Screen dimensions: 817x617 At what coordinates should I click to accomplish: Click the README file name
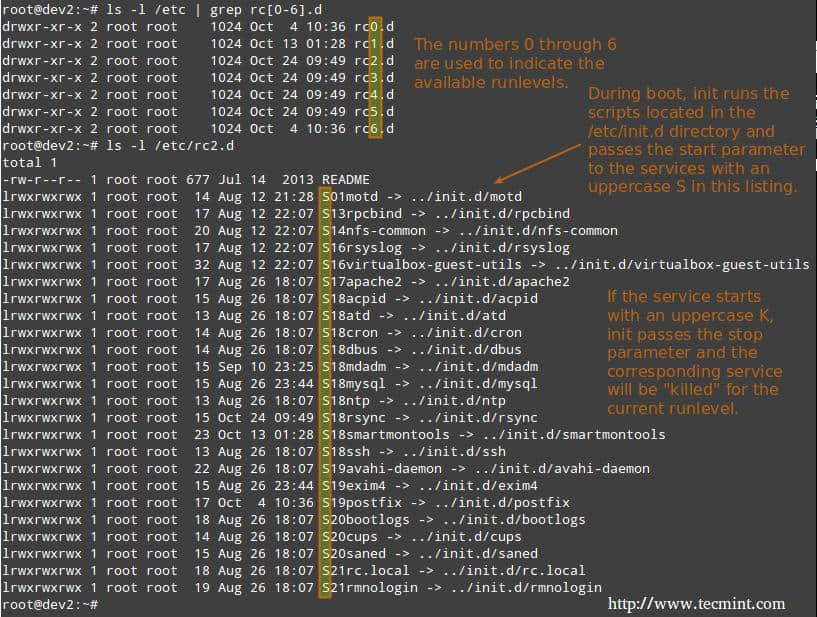[345, 179]
